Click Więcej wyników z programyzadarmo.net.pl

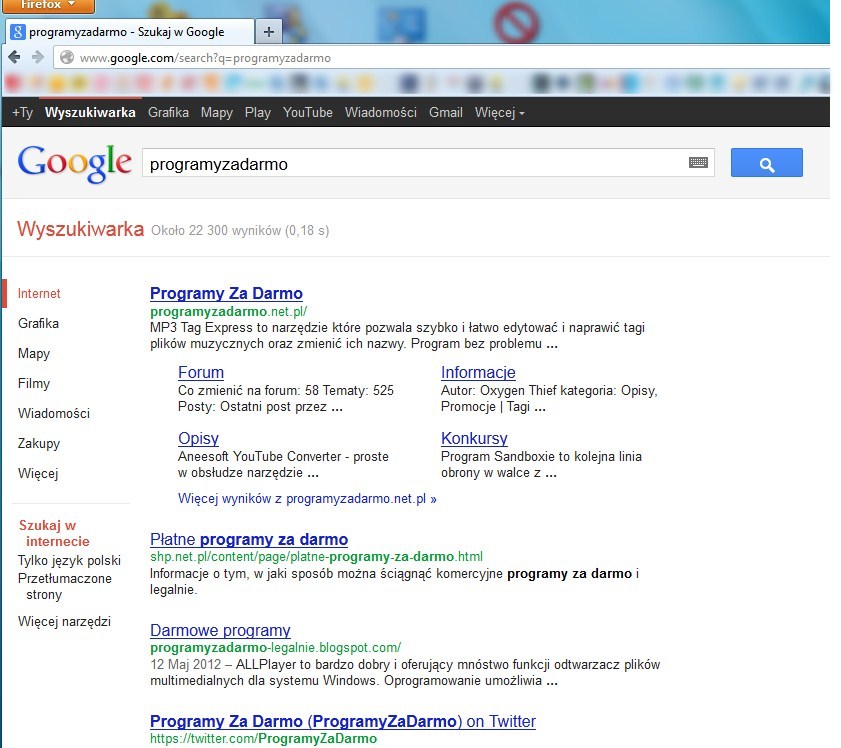coord(307,499)
